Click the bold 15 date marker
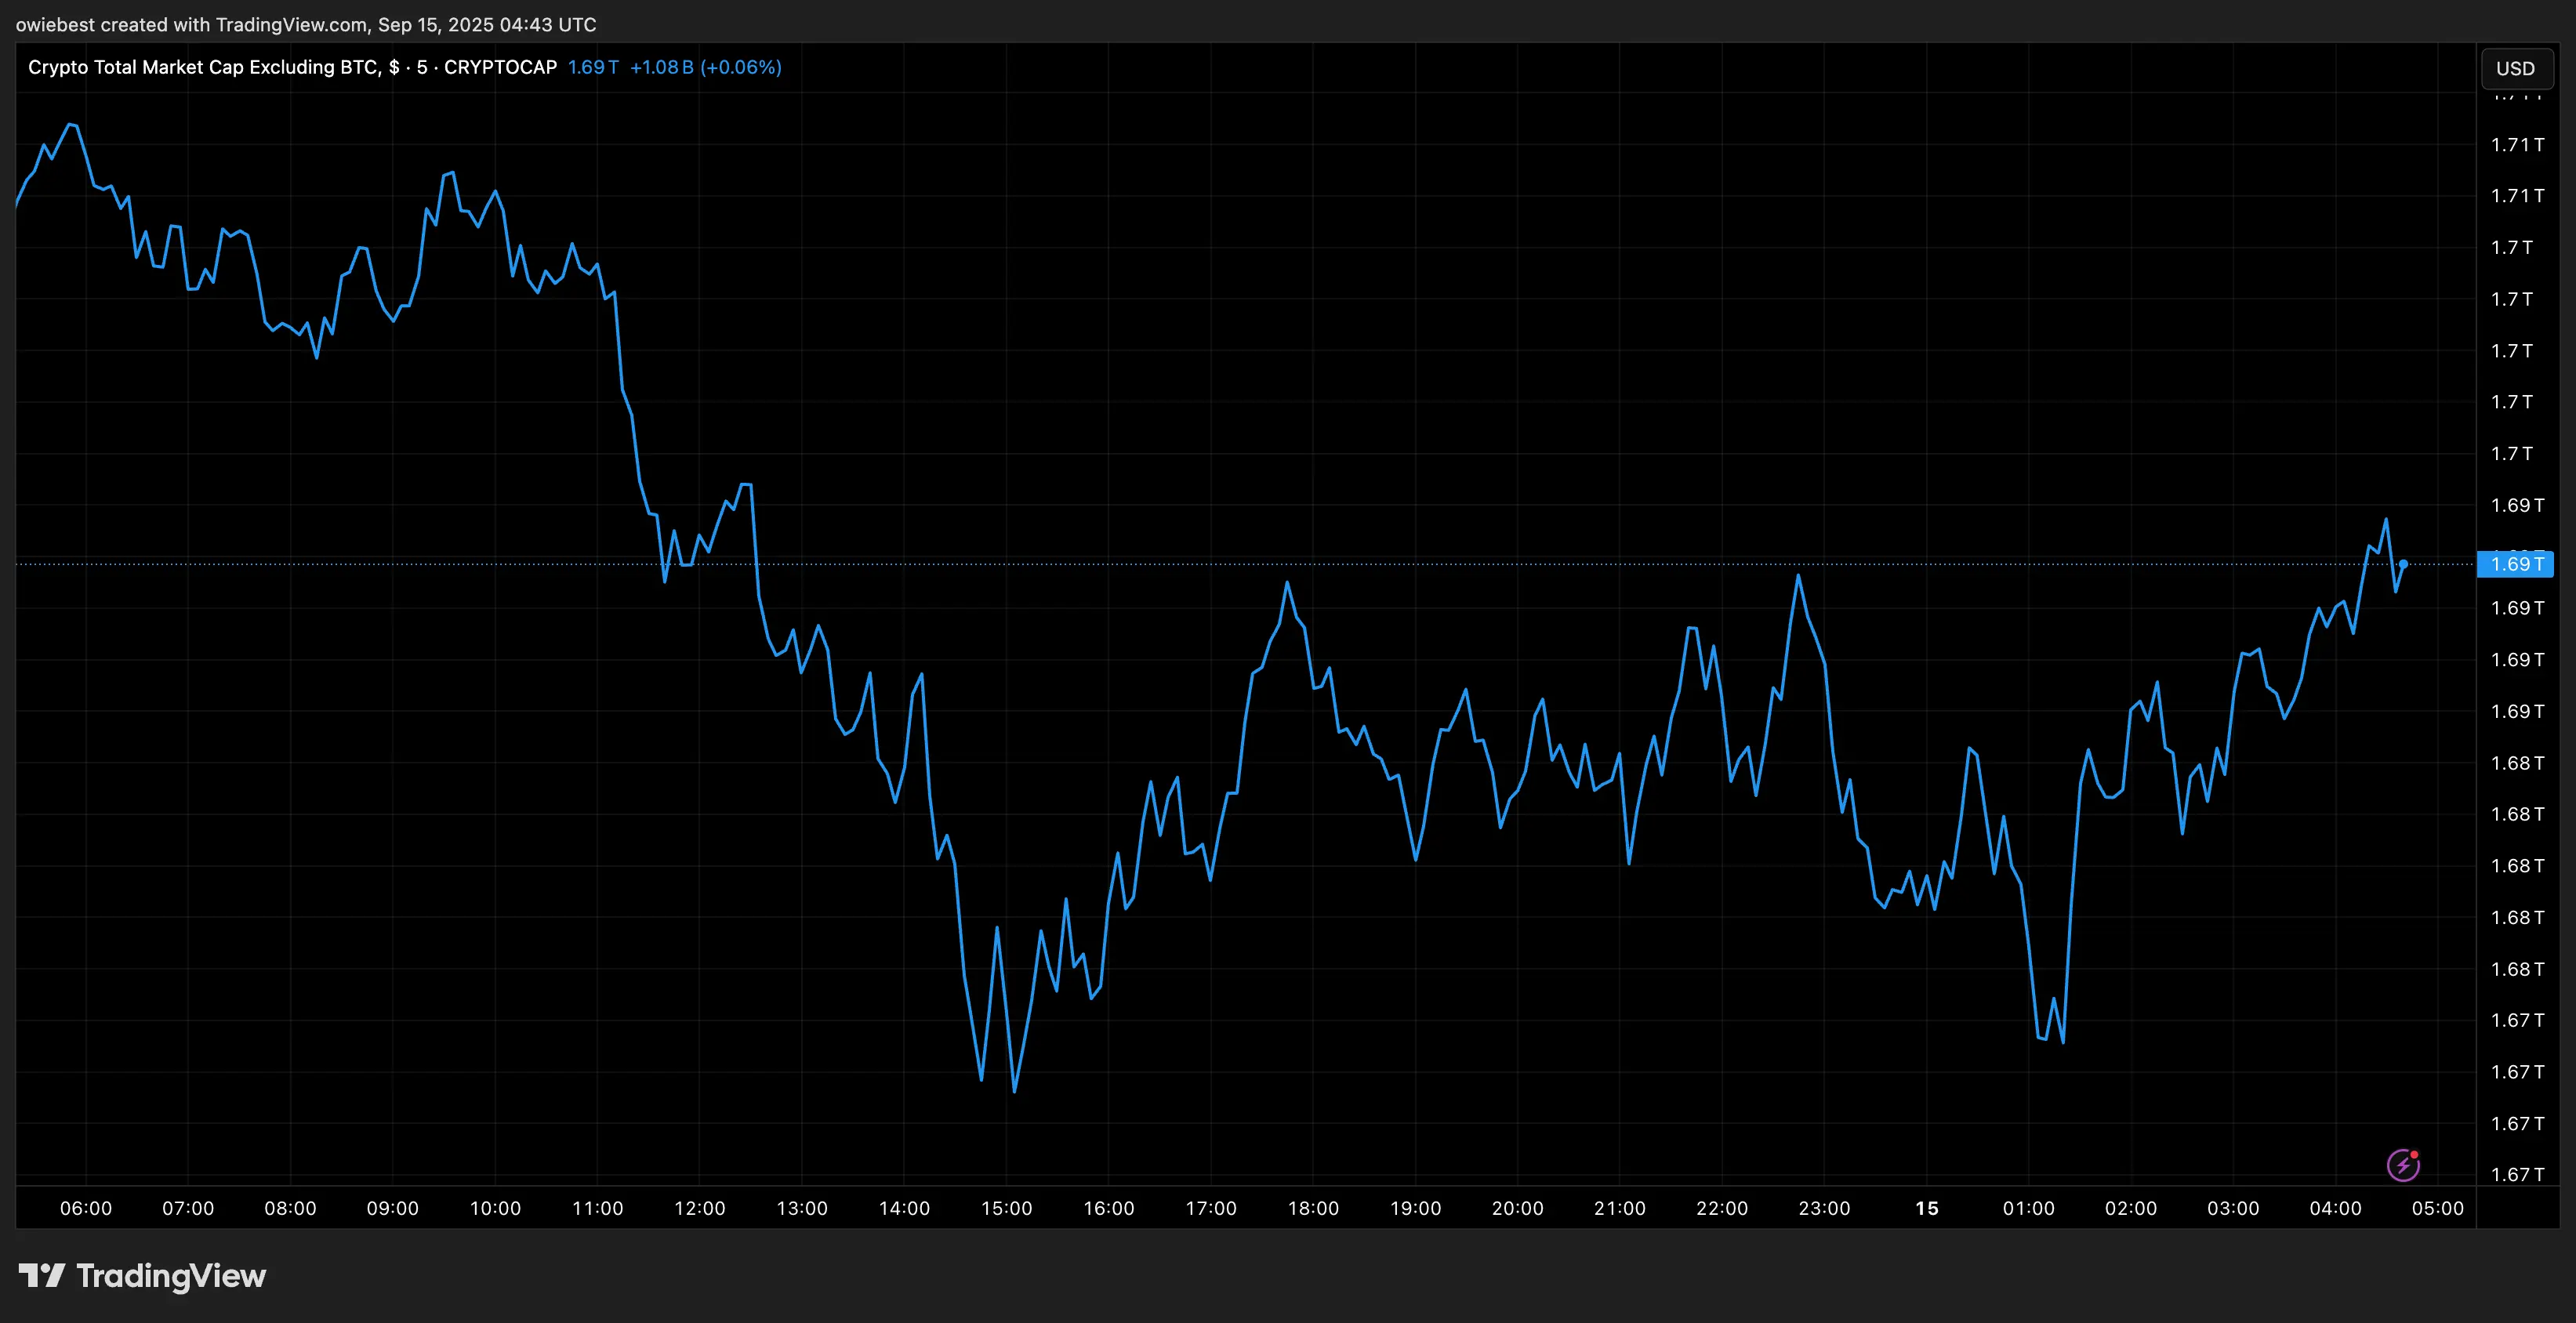This screenshot has width=2576, height=1323. 1927,1208
